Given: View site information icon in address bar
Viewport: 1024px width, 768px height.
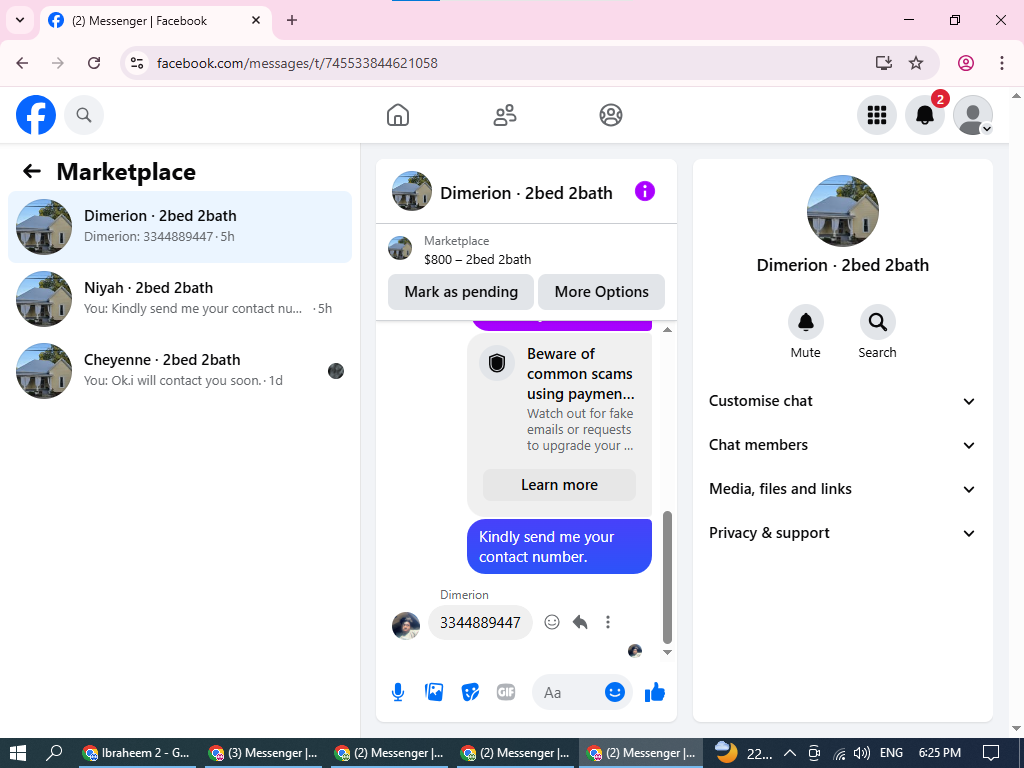Looking at the screenshot, I should (136, 63).
